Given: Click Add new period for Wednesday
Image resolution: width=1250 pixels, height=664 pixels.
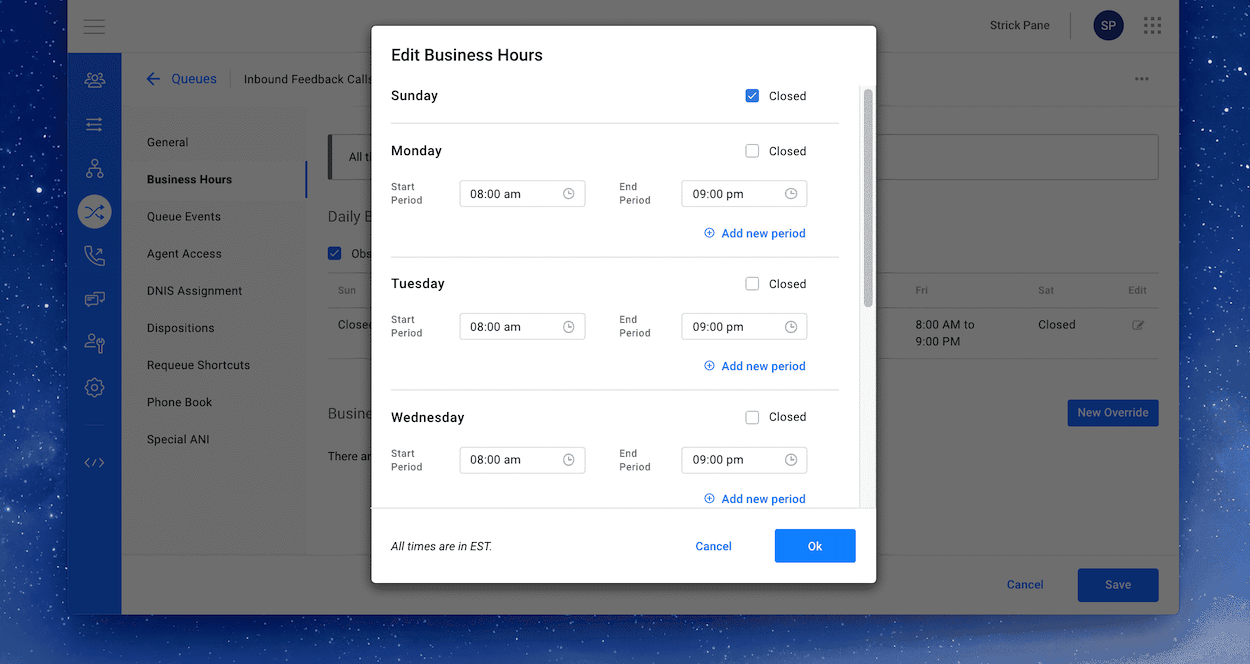Looking at the screenshot, I should [x=755, y=499].
